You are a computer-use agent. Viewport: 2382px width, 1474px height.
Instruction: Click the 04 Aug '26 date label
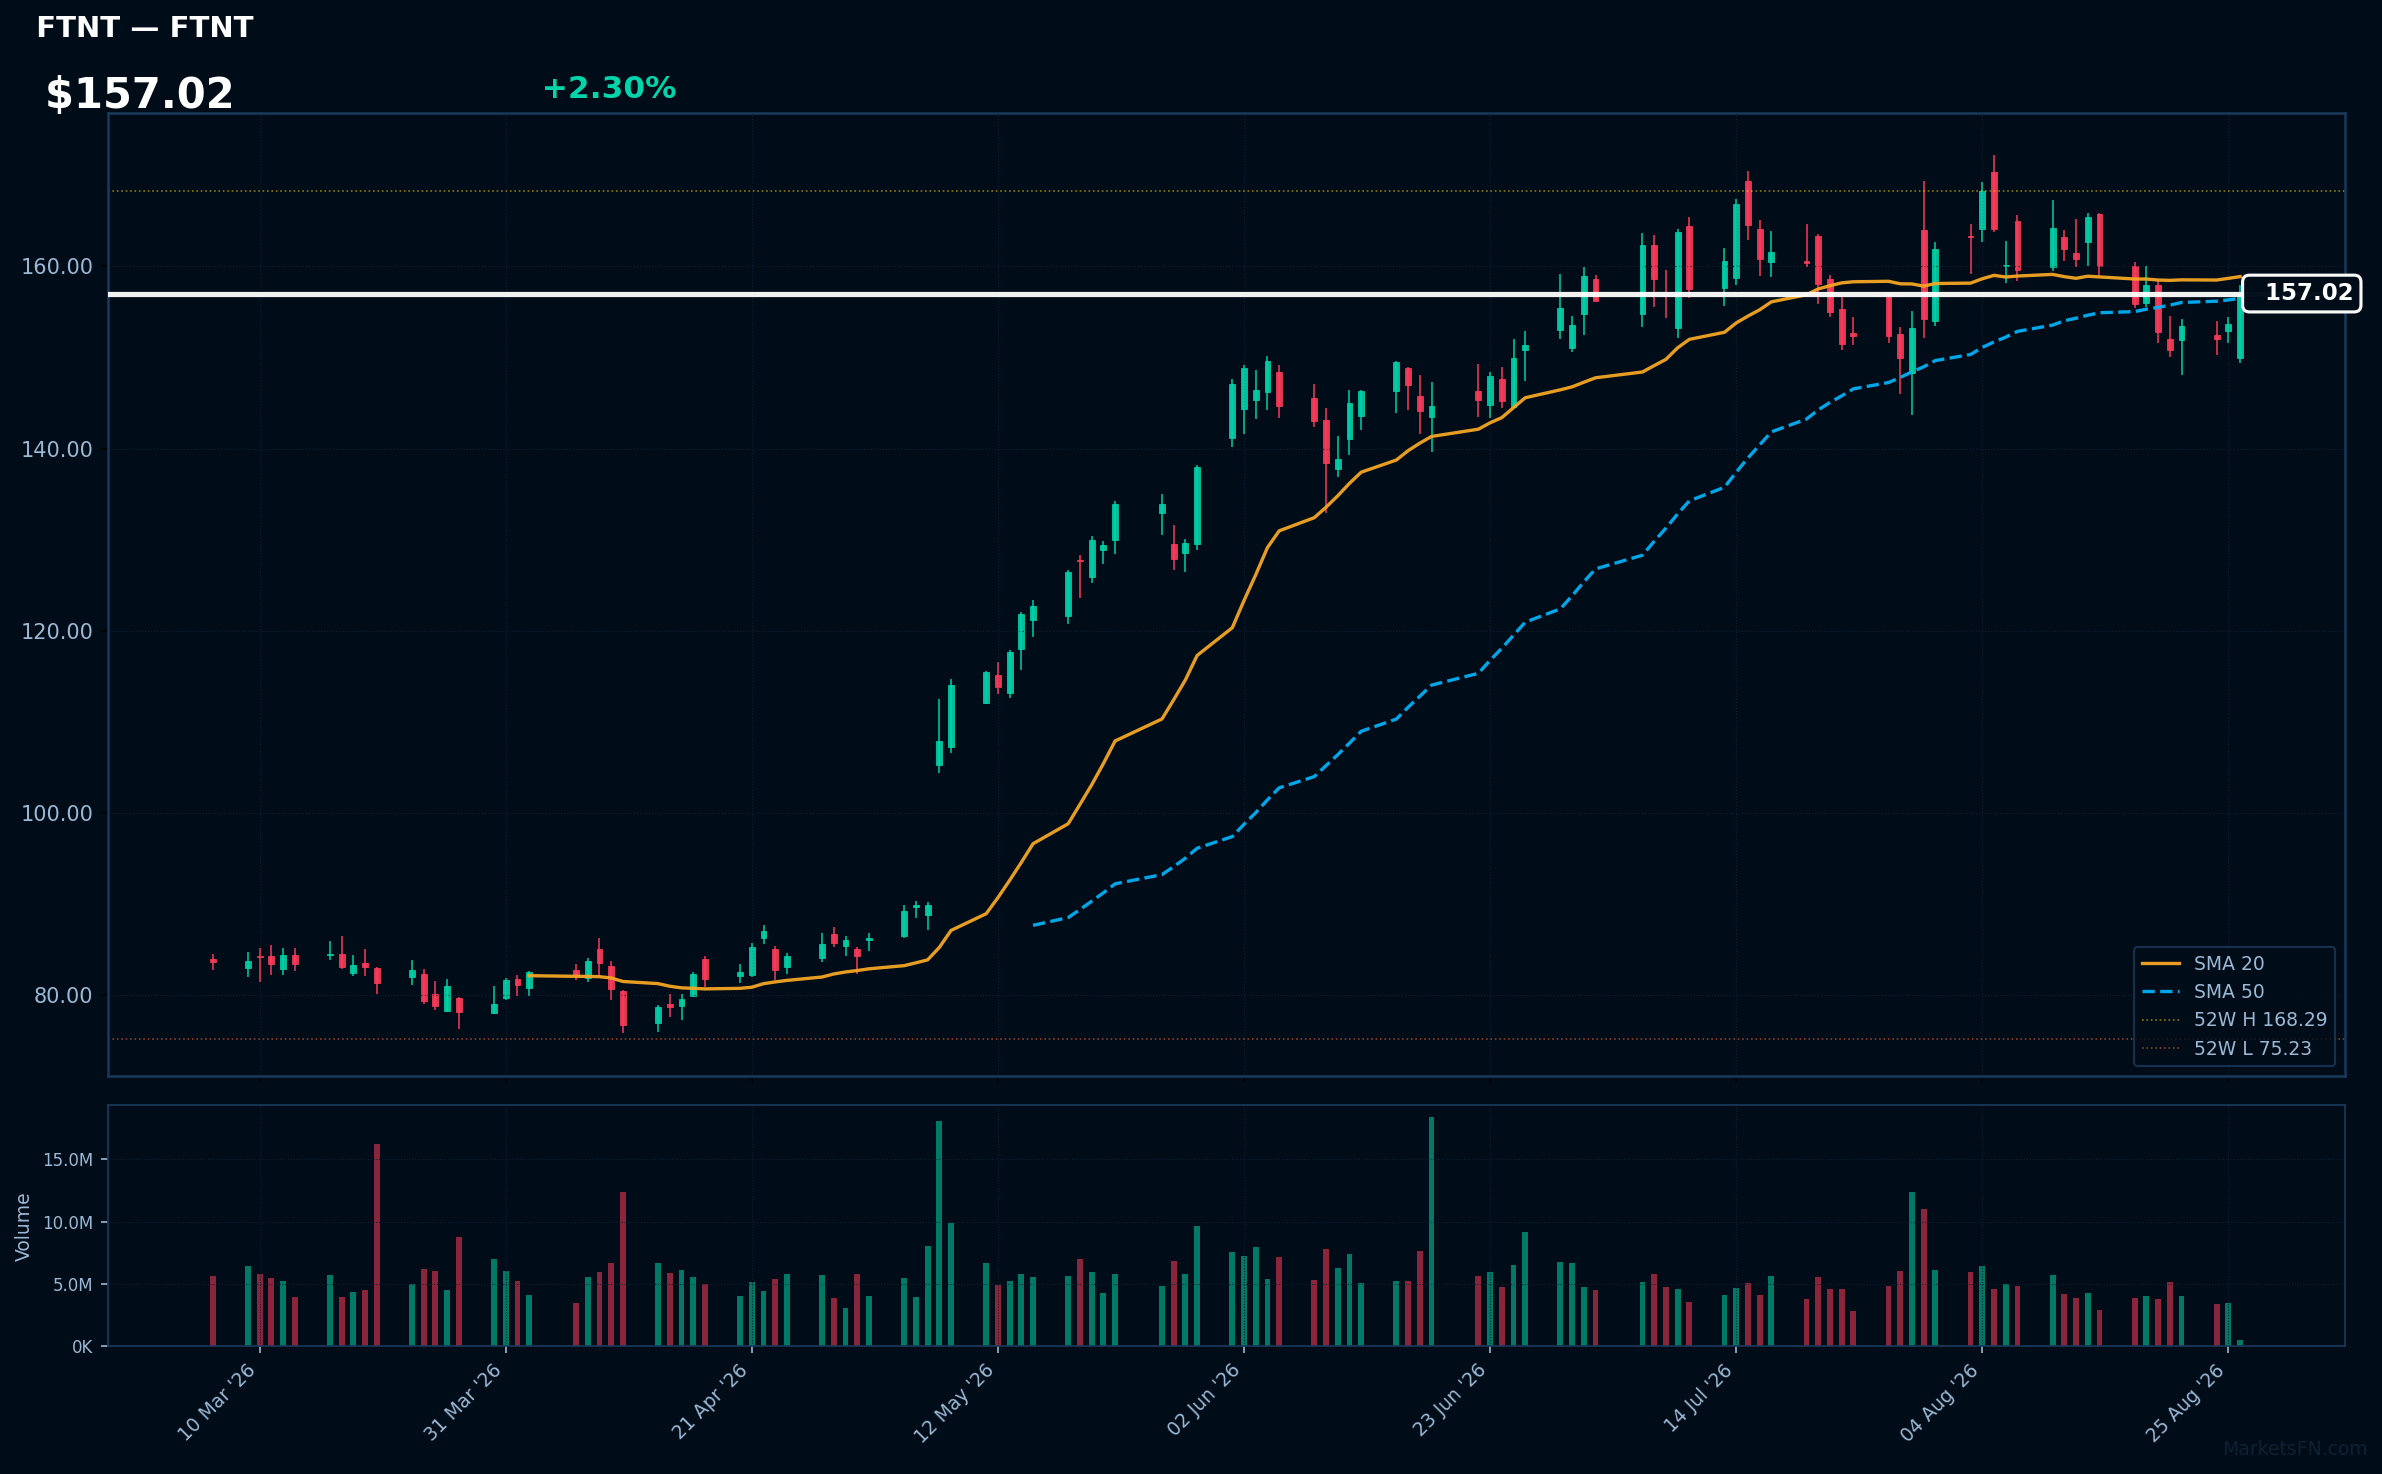pos(1938,1402)
